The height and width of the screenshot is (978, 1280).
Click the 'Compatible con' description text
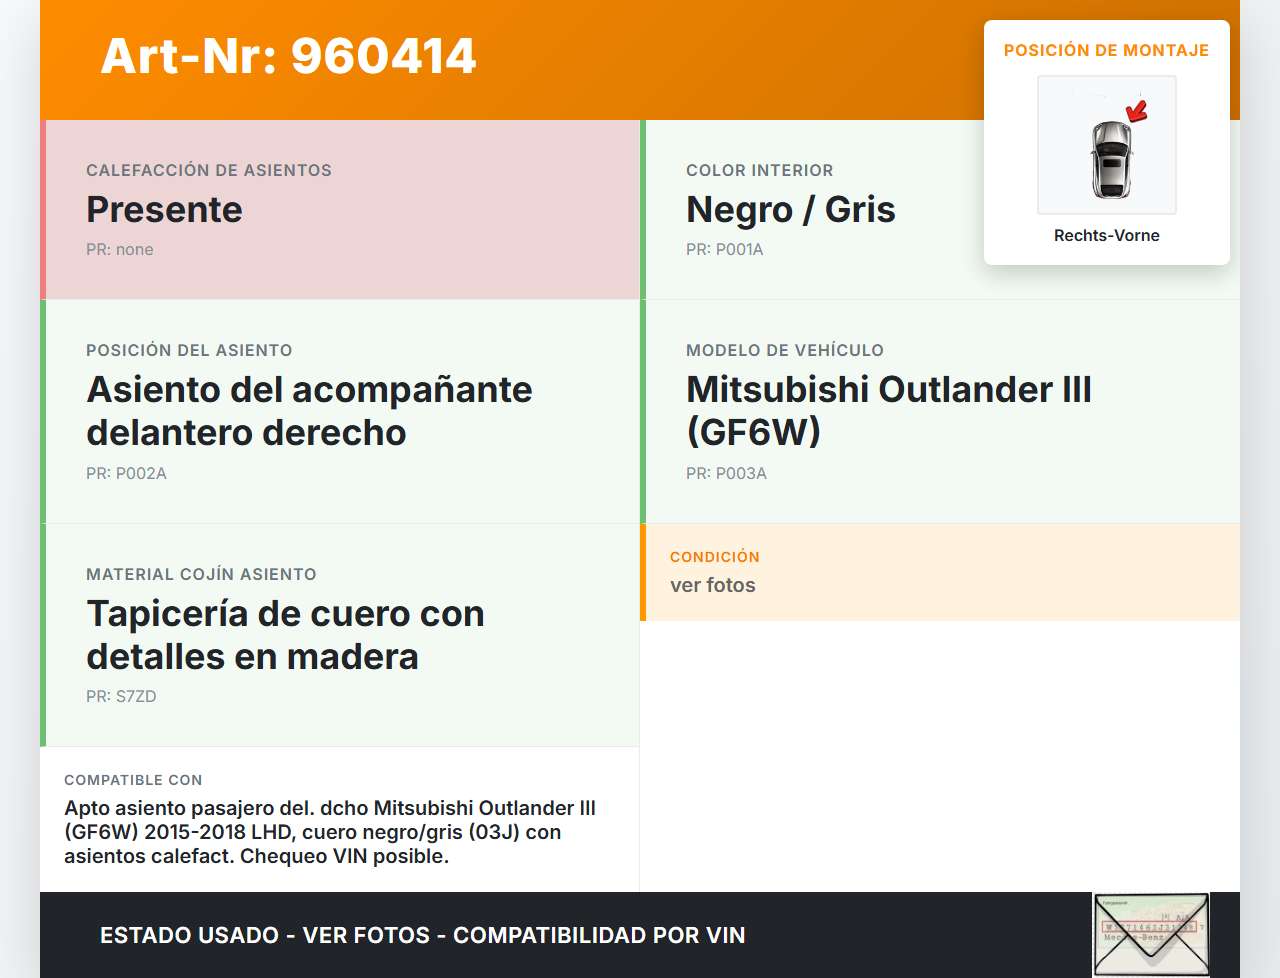330,832
